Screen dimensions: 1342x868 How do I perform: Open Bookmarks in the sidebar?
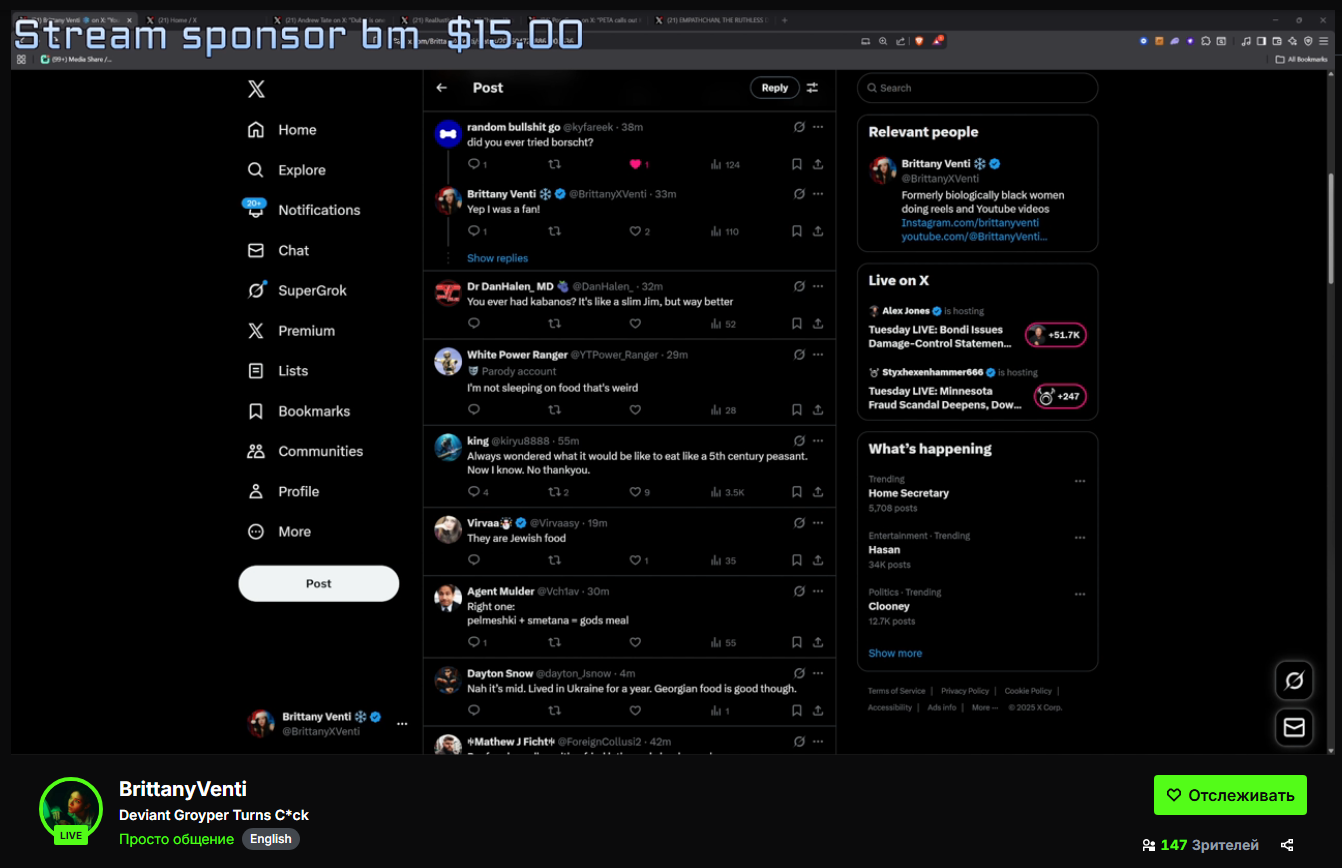(298, 411)
